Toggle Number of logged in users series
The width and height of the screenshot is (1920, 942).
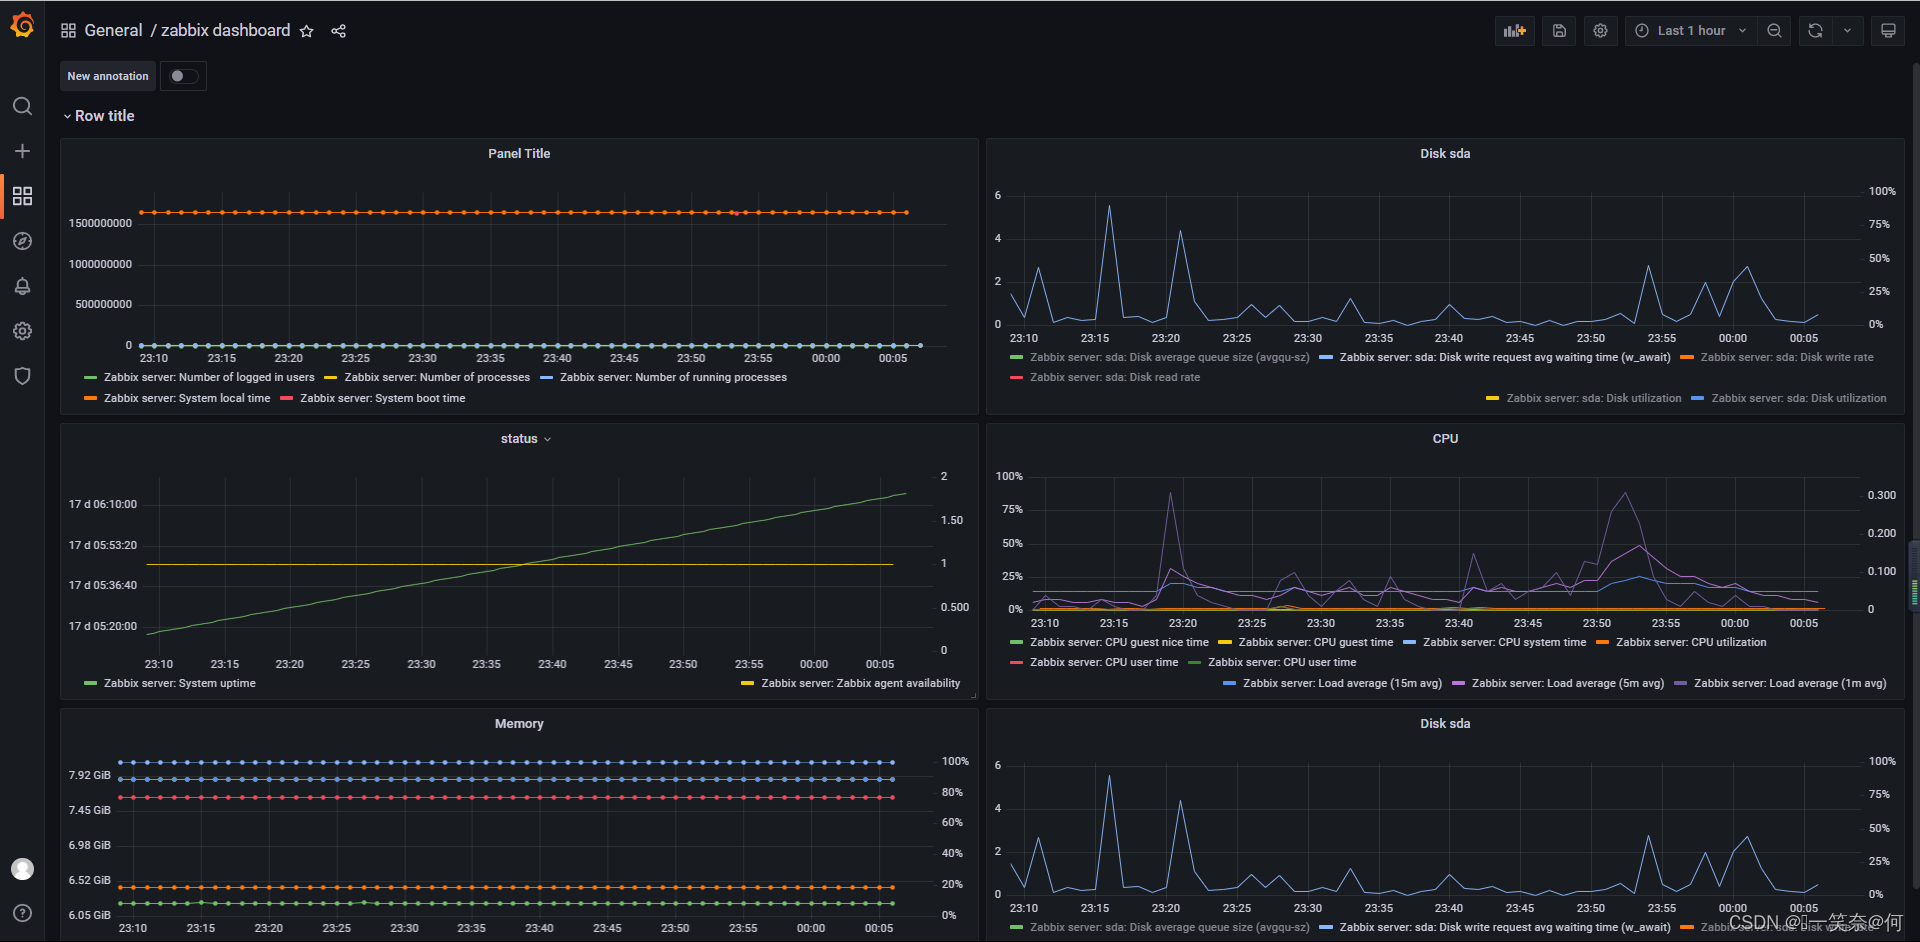click(x=209, y=378)
